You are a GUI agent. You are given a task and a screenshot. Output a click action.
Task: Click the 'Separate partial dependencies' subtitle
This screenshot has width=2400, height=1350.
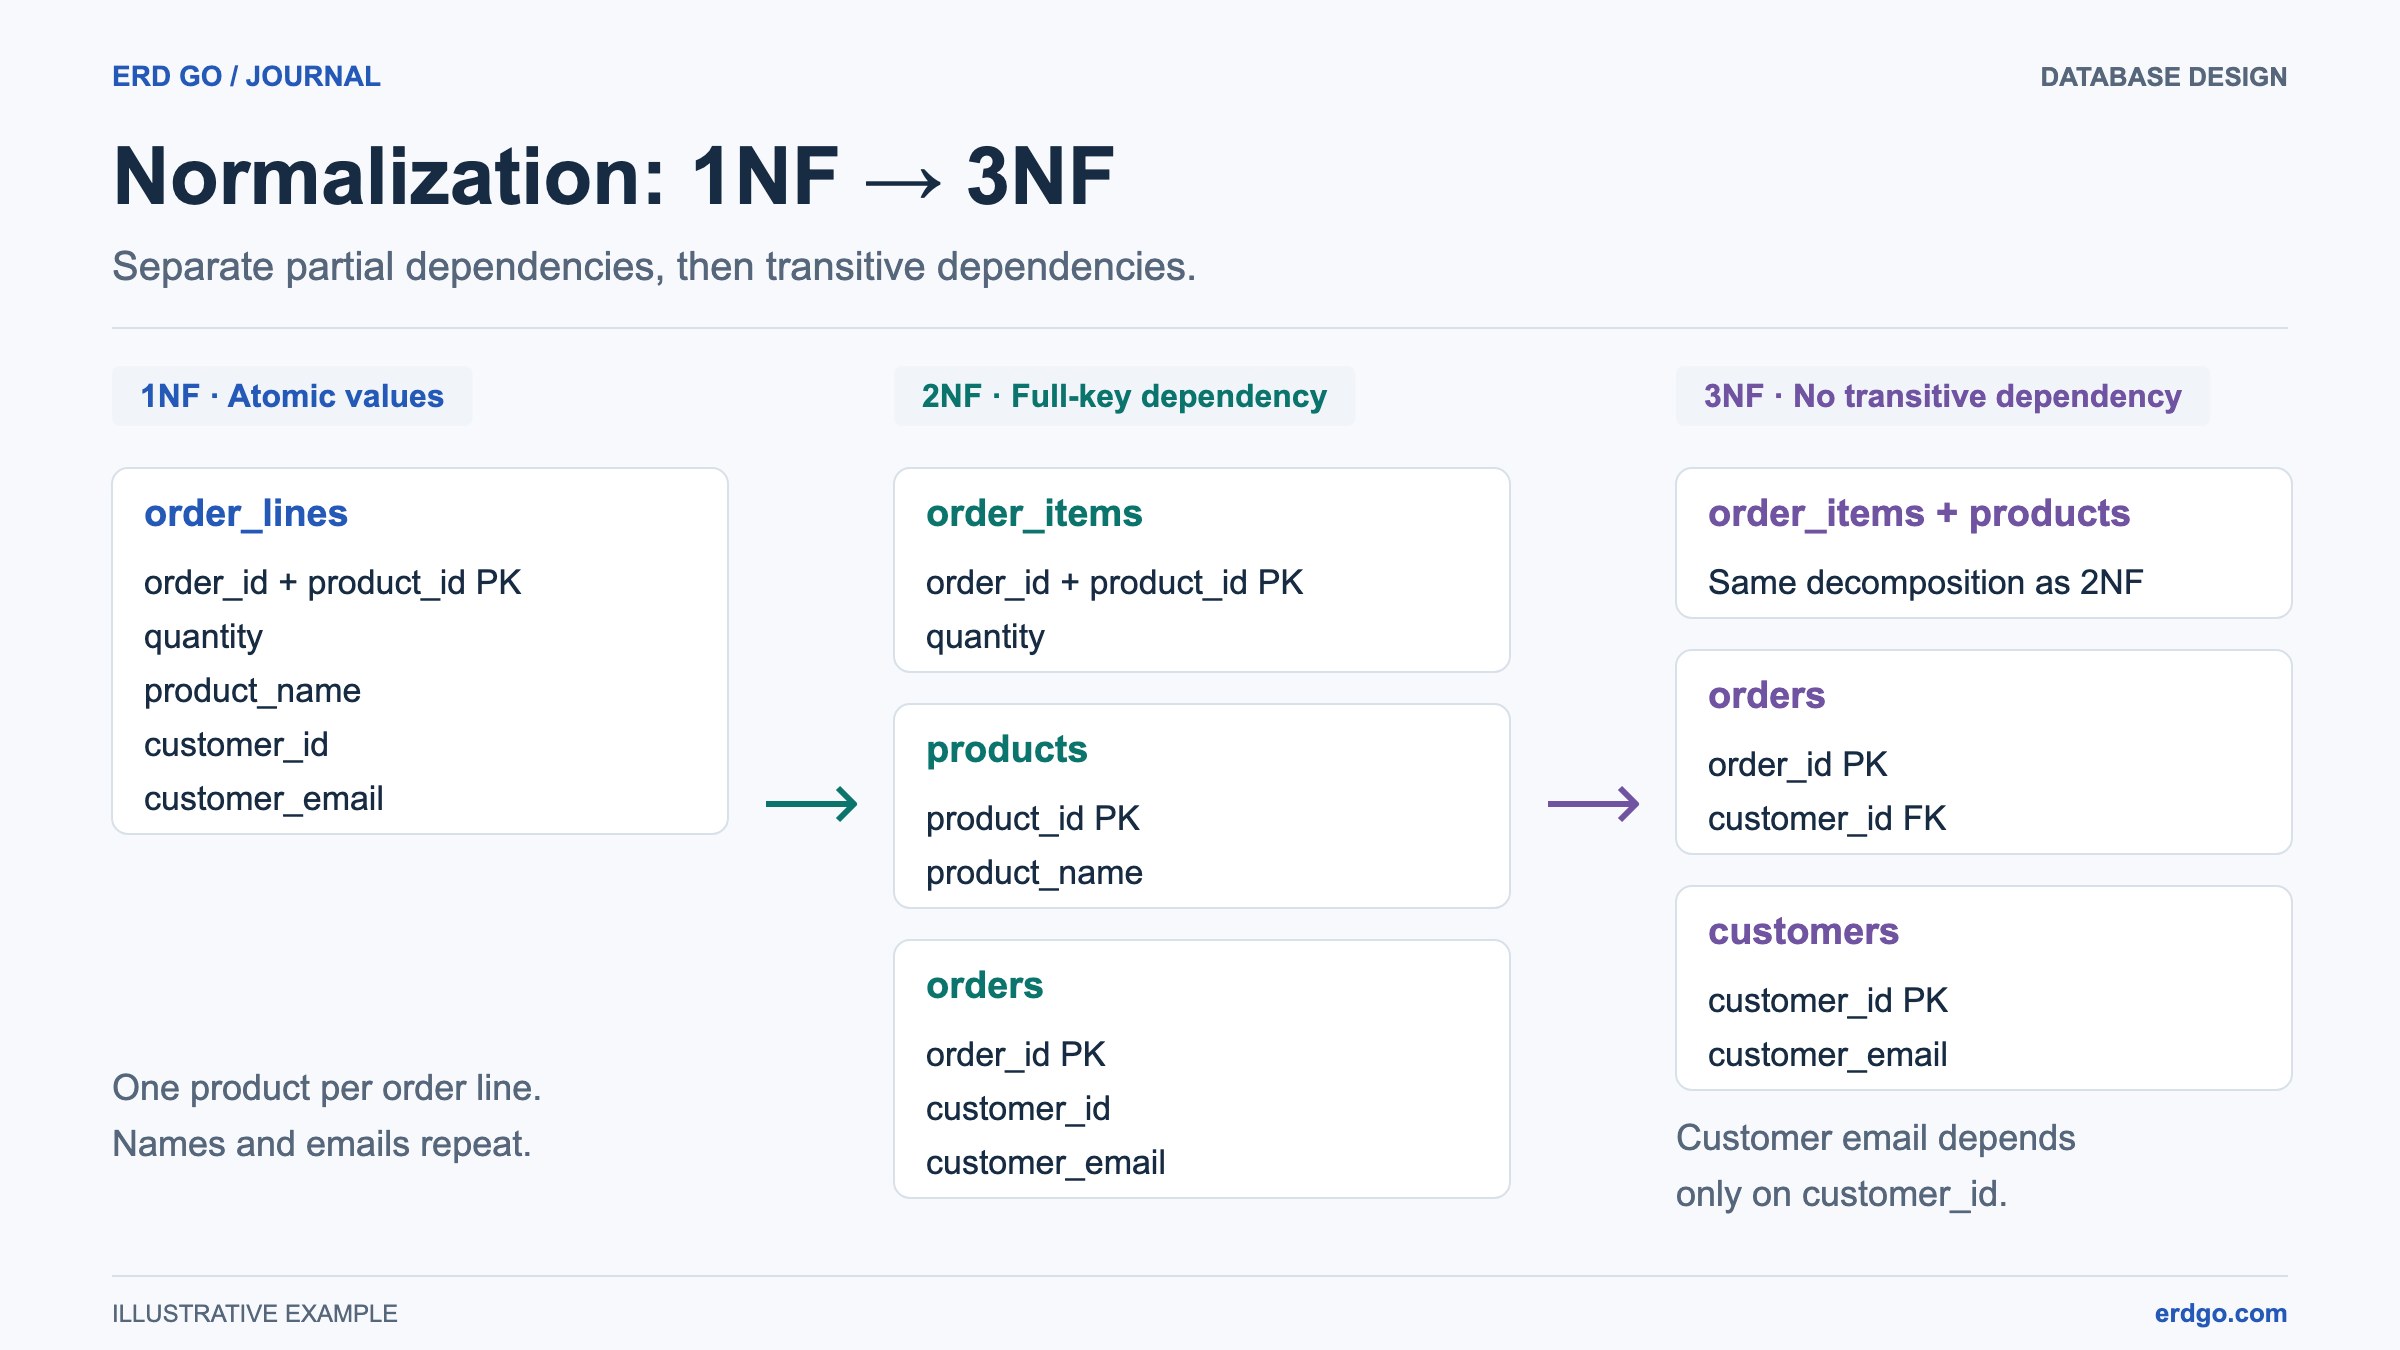point(654,267)
